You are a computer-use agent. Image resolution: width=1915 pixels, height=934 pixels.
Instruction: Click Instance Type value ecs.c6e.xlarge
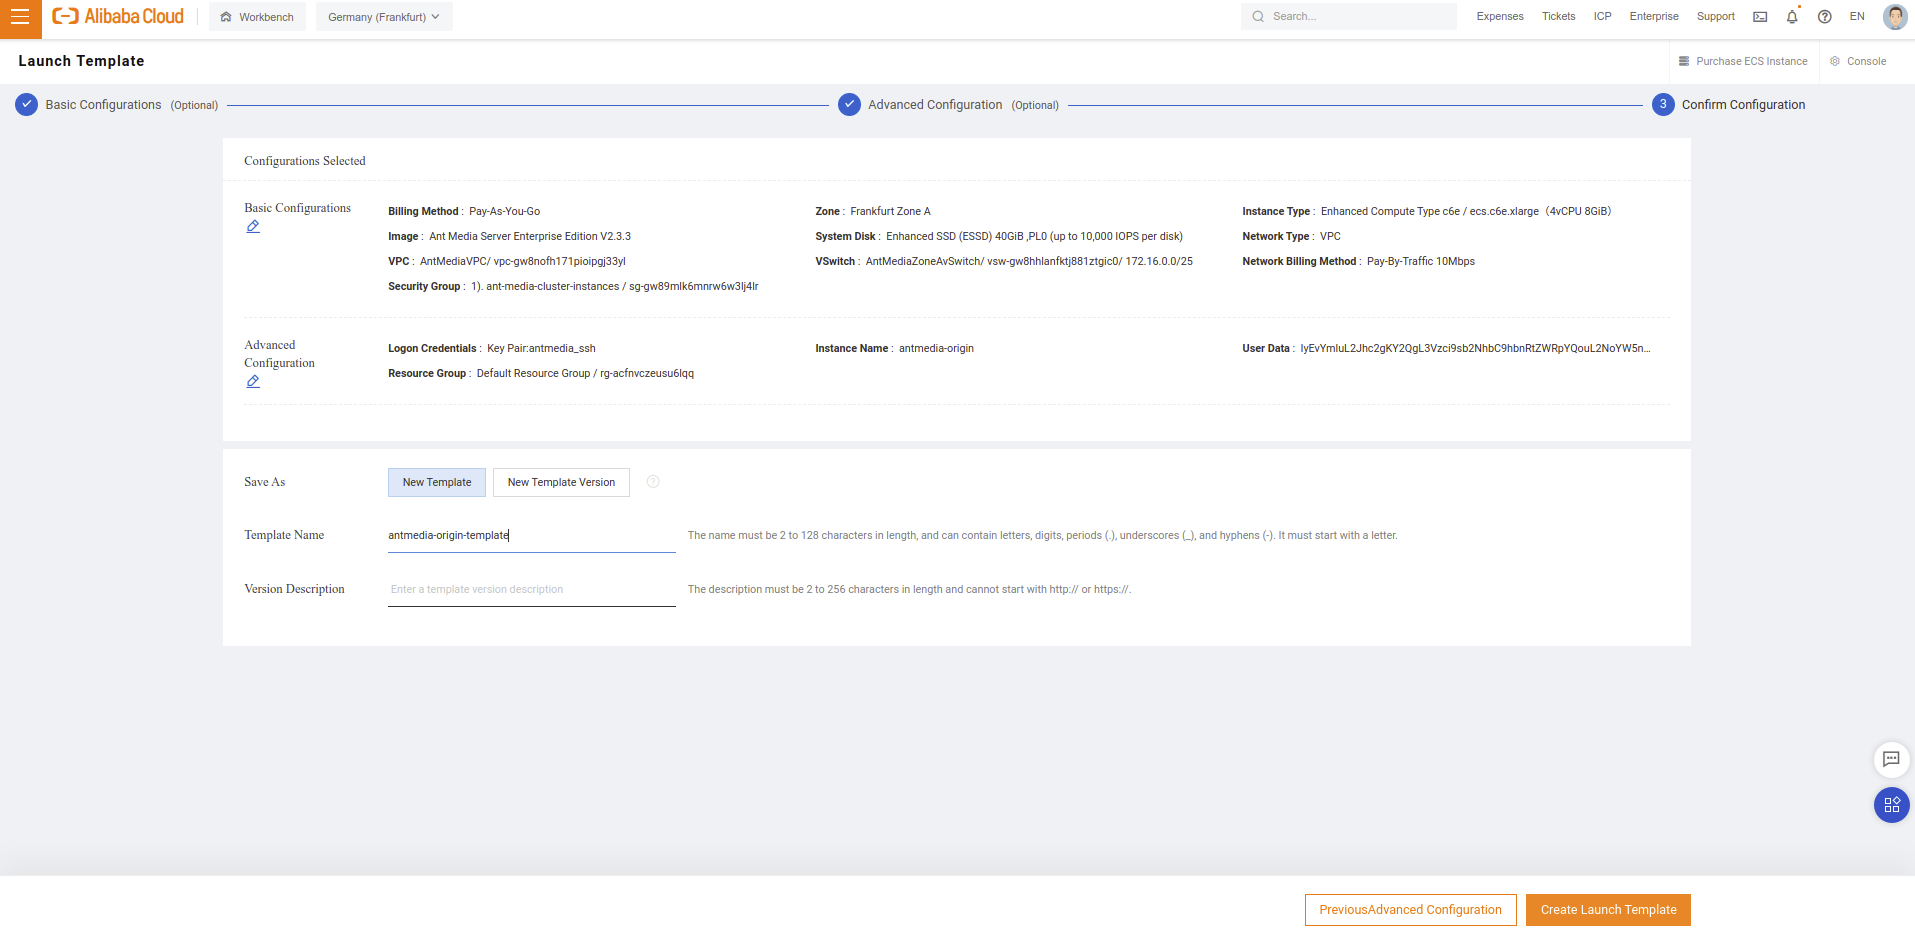coord(1466,212)
